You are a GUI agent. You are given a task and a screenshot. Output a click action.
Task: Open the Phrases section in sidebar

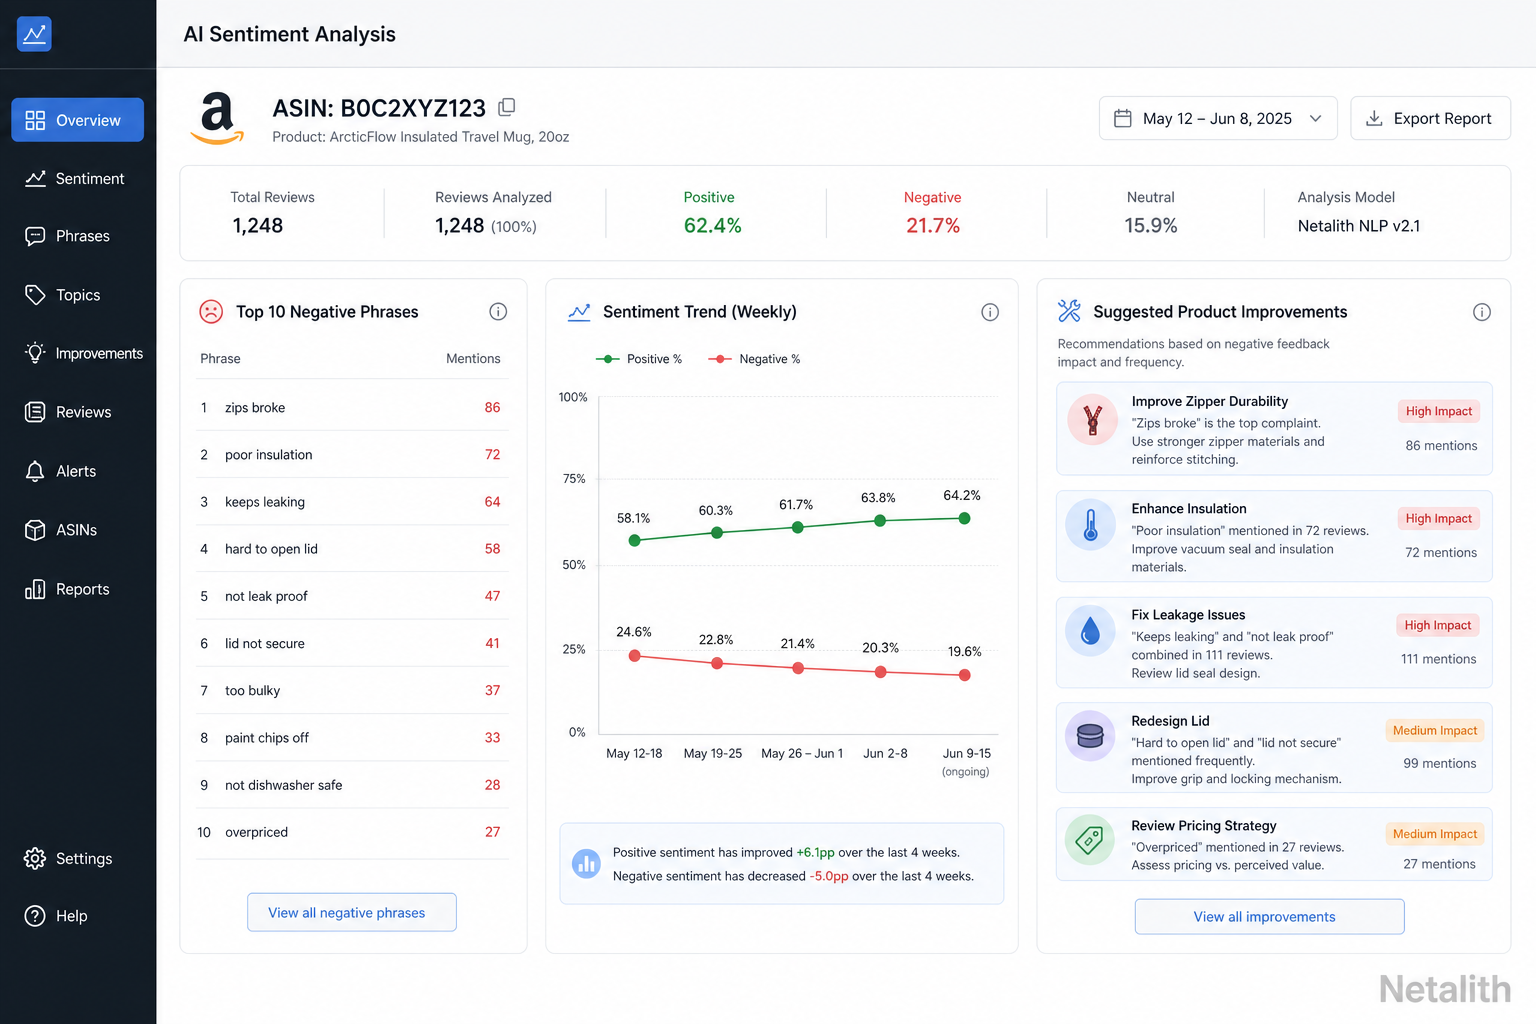tap(77, 236)
